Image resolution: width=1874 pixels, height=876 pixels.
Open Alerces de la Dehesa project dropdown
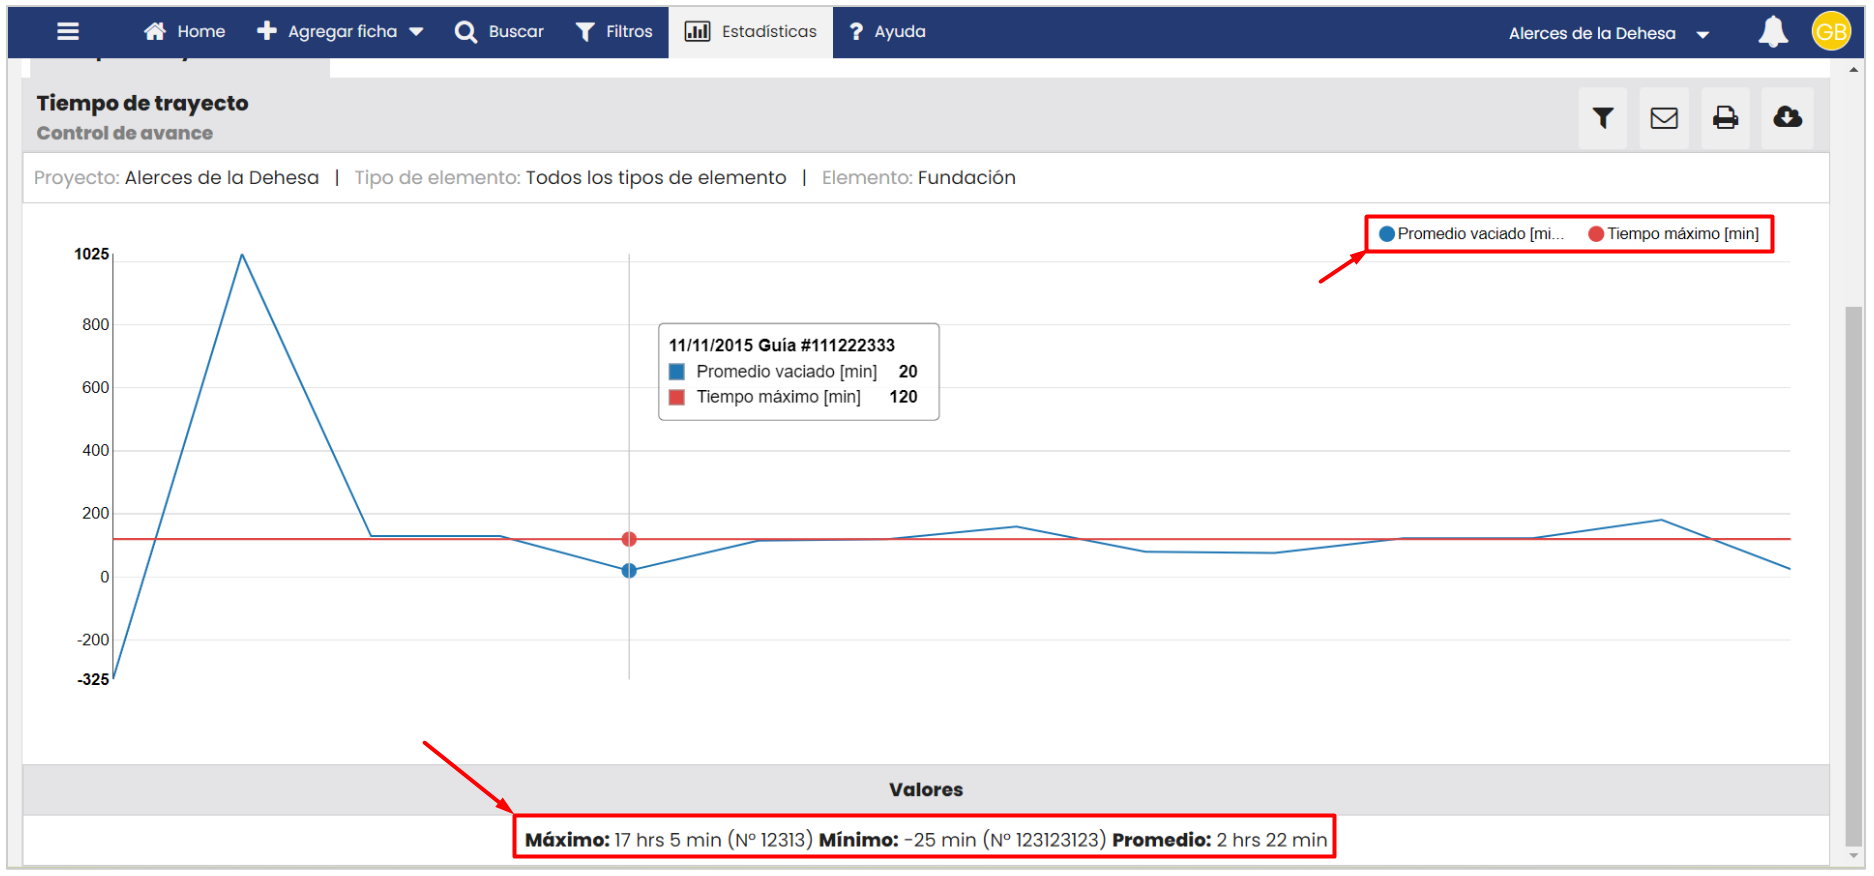(1608, 33)
